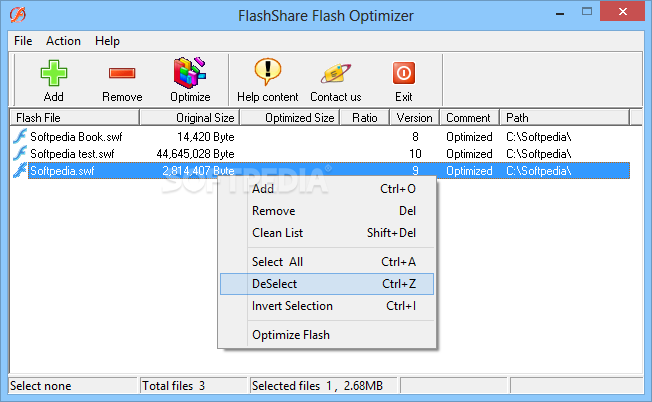Image resolution: width=652 pixels, height=402 pixels.
Task: Click the 14,420 Byte size cell
Action: [205, 137]
